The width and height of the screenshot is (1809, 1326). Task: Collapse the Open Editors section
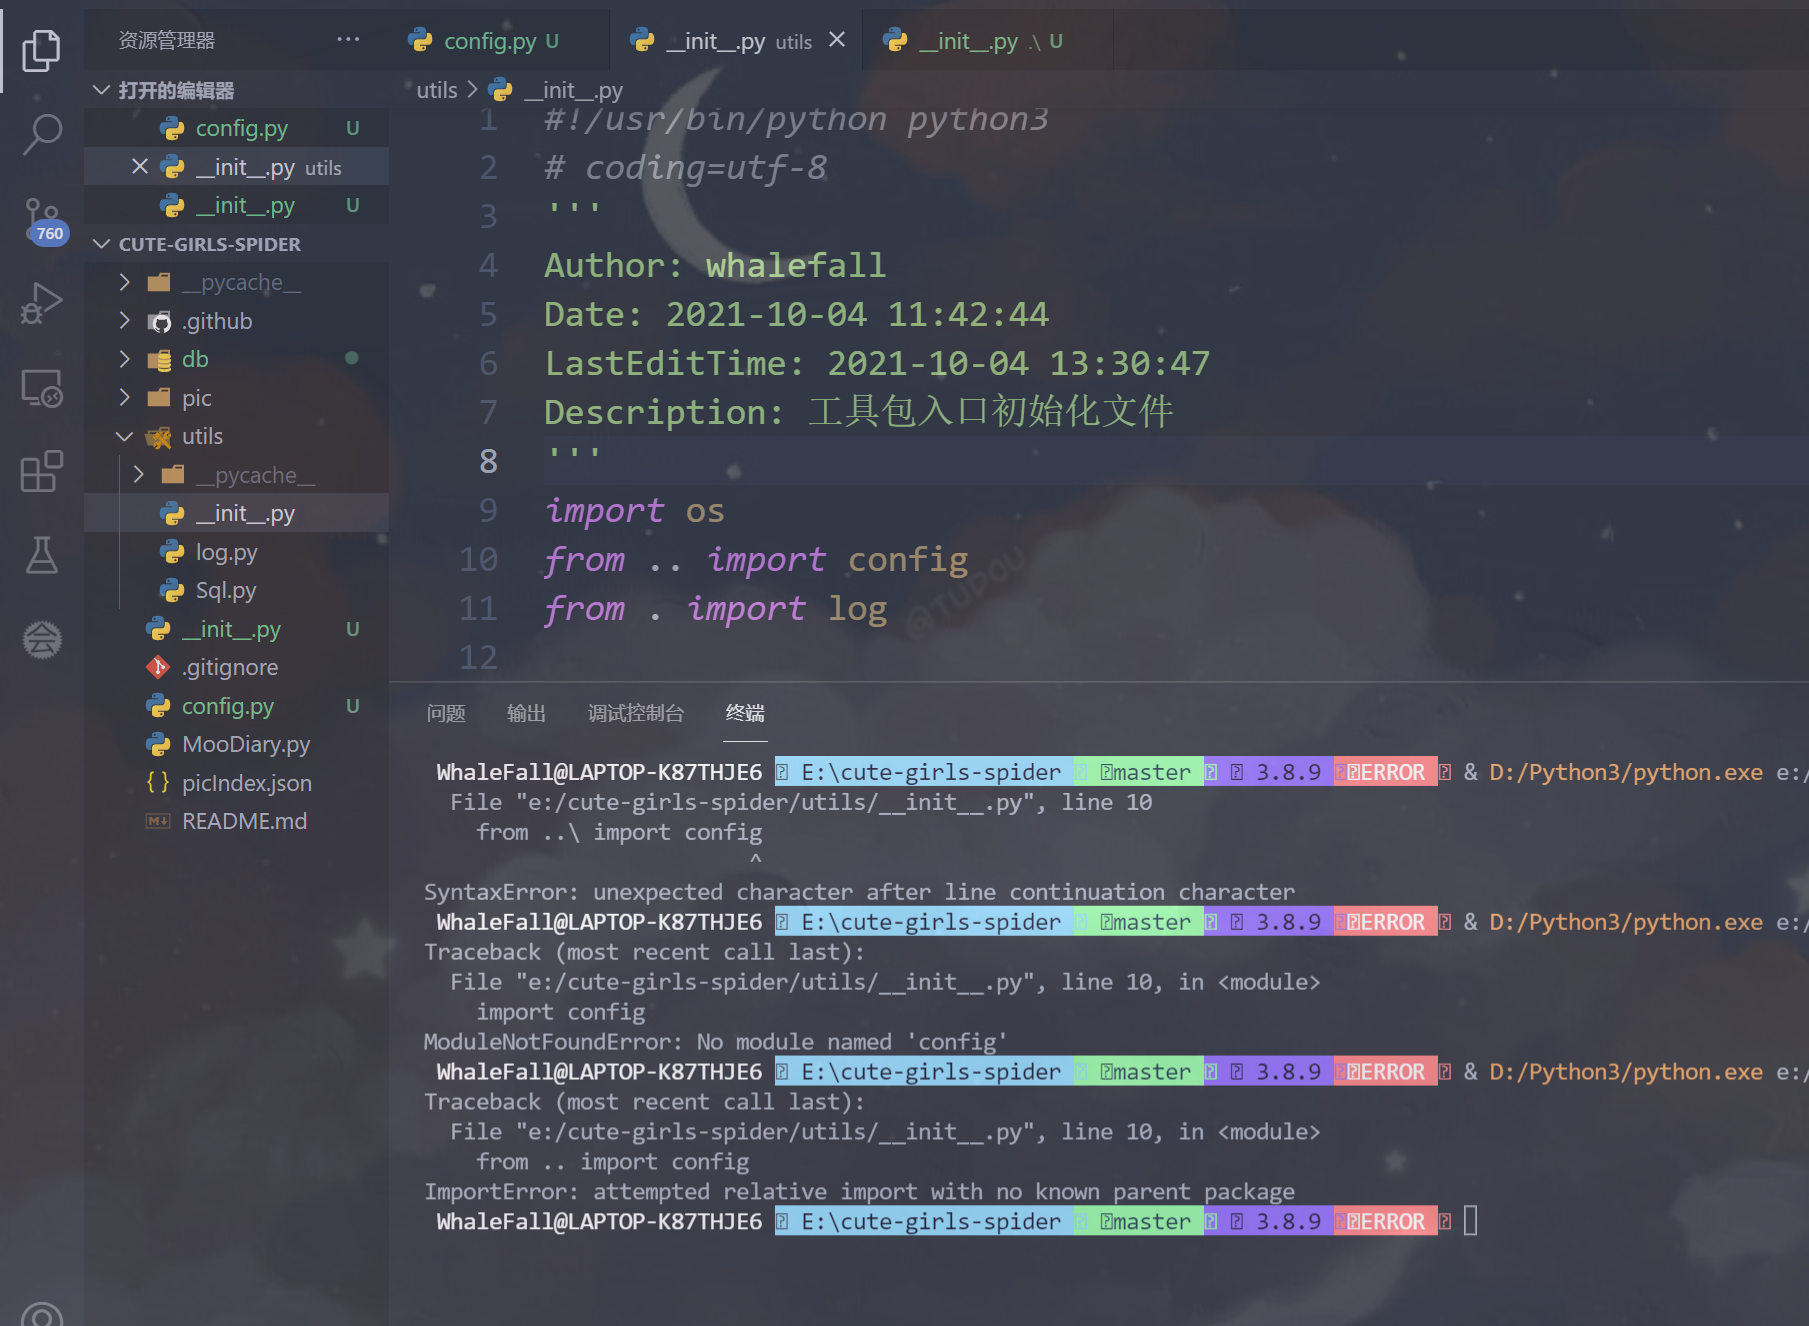point(101,90)
